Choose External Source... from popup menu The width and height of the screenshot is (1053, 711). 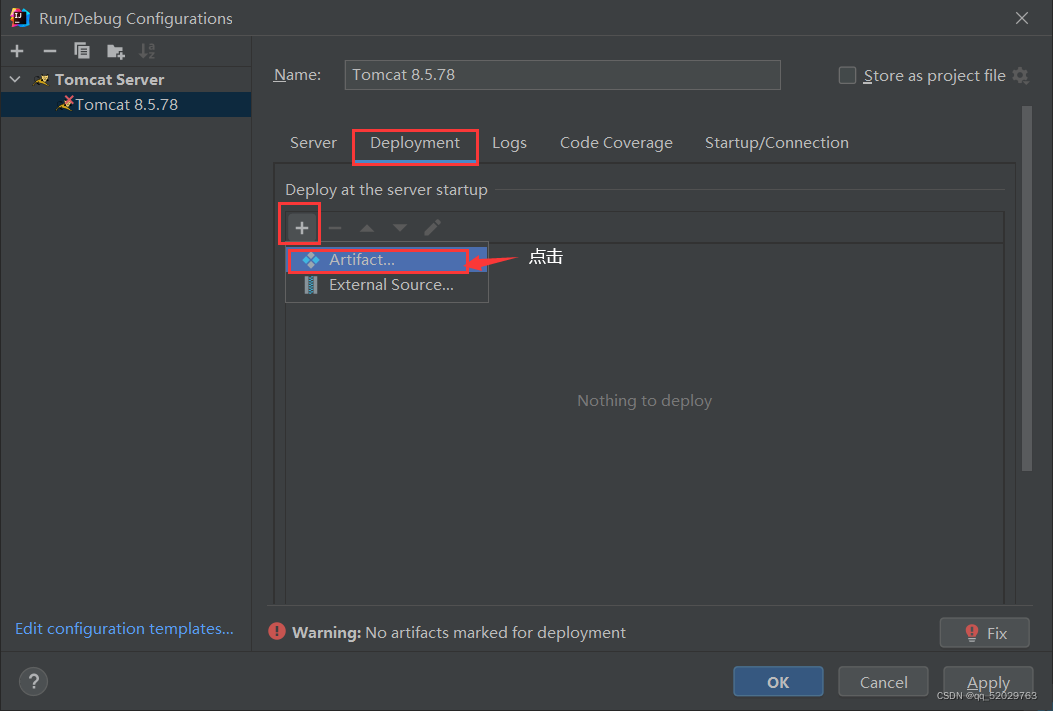(387, 285)
